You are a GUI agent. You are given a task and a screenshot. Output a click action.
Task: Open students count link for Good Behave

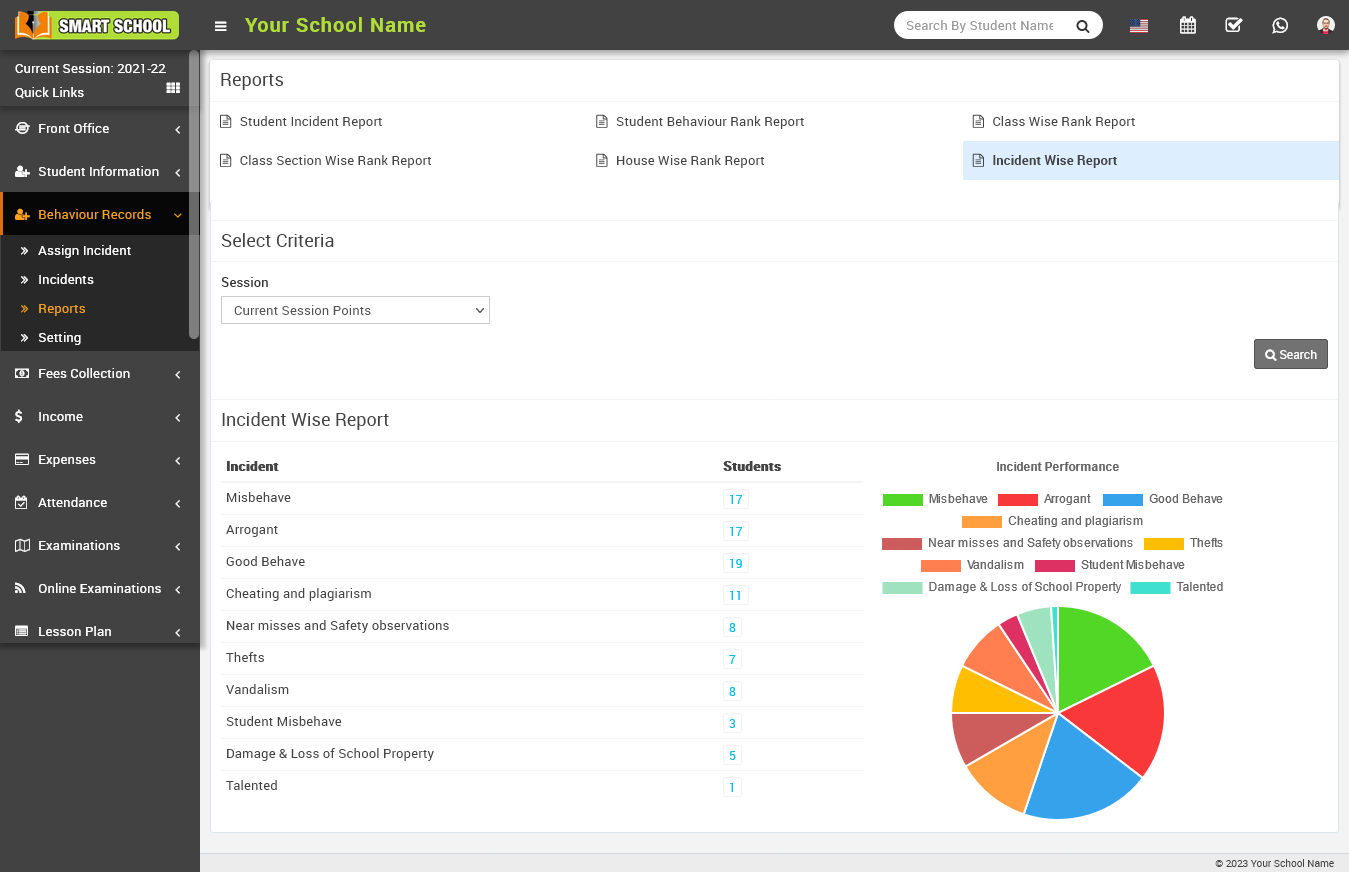pos(736,563)
